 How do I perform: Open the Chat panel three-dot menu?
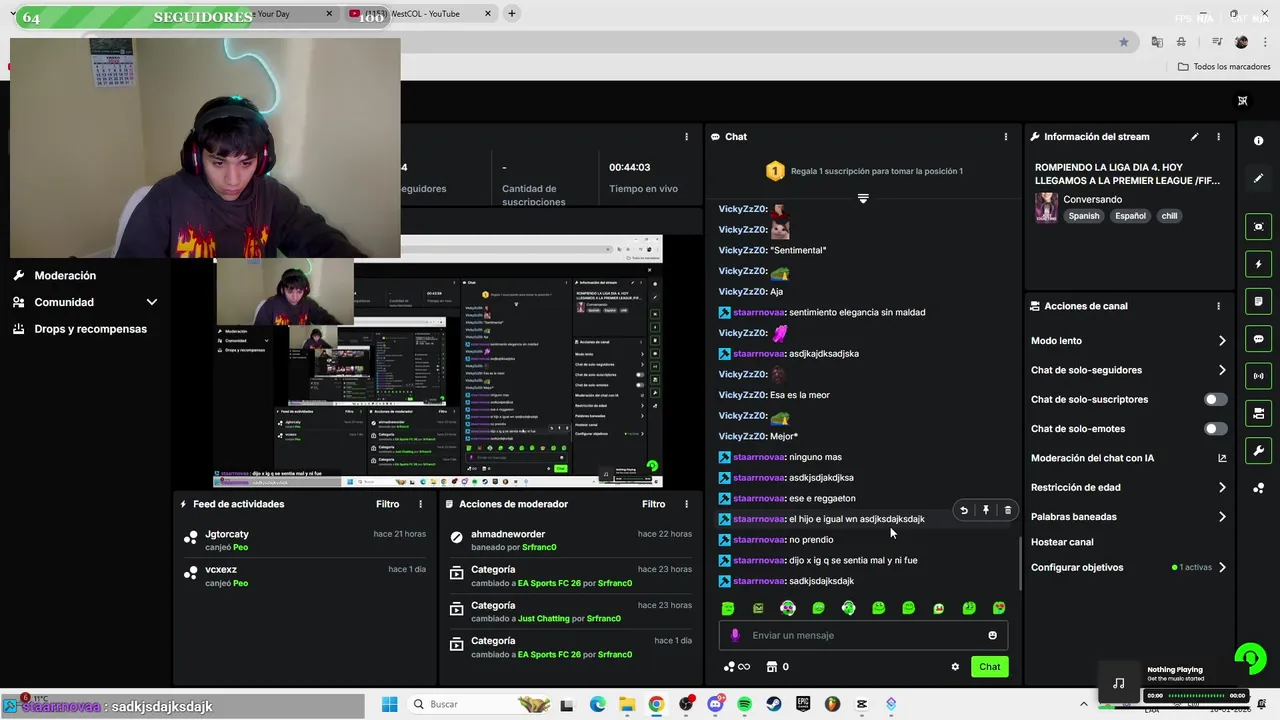click(x=1006, y=137)
